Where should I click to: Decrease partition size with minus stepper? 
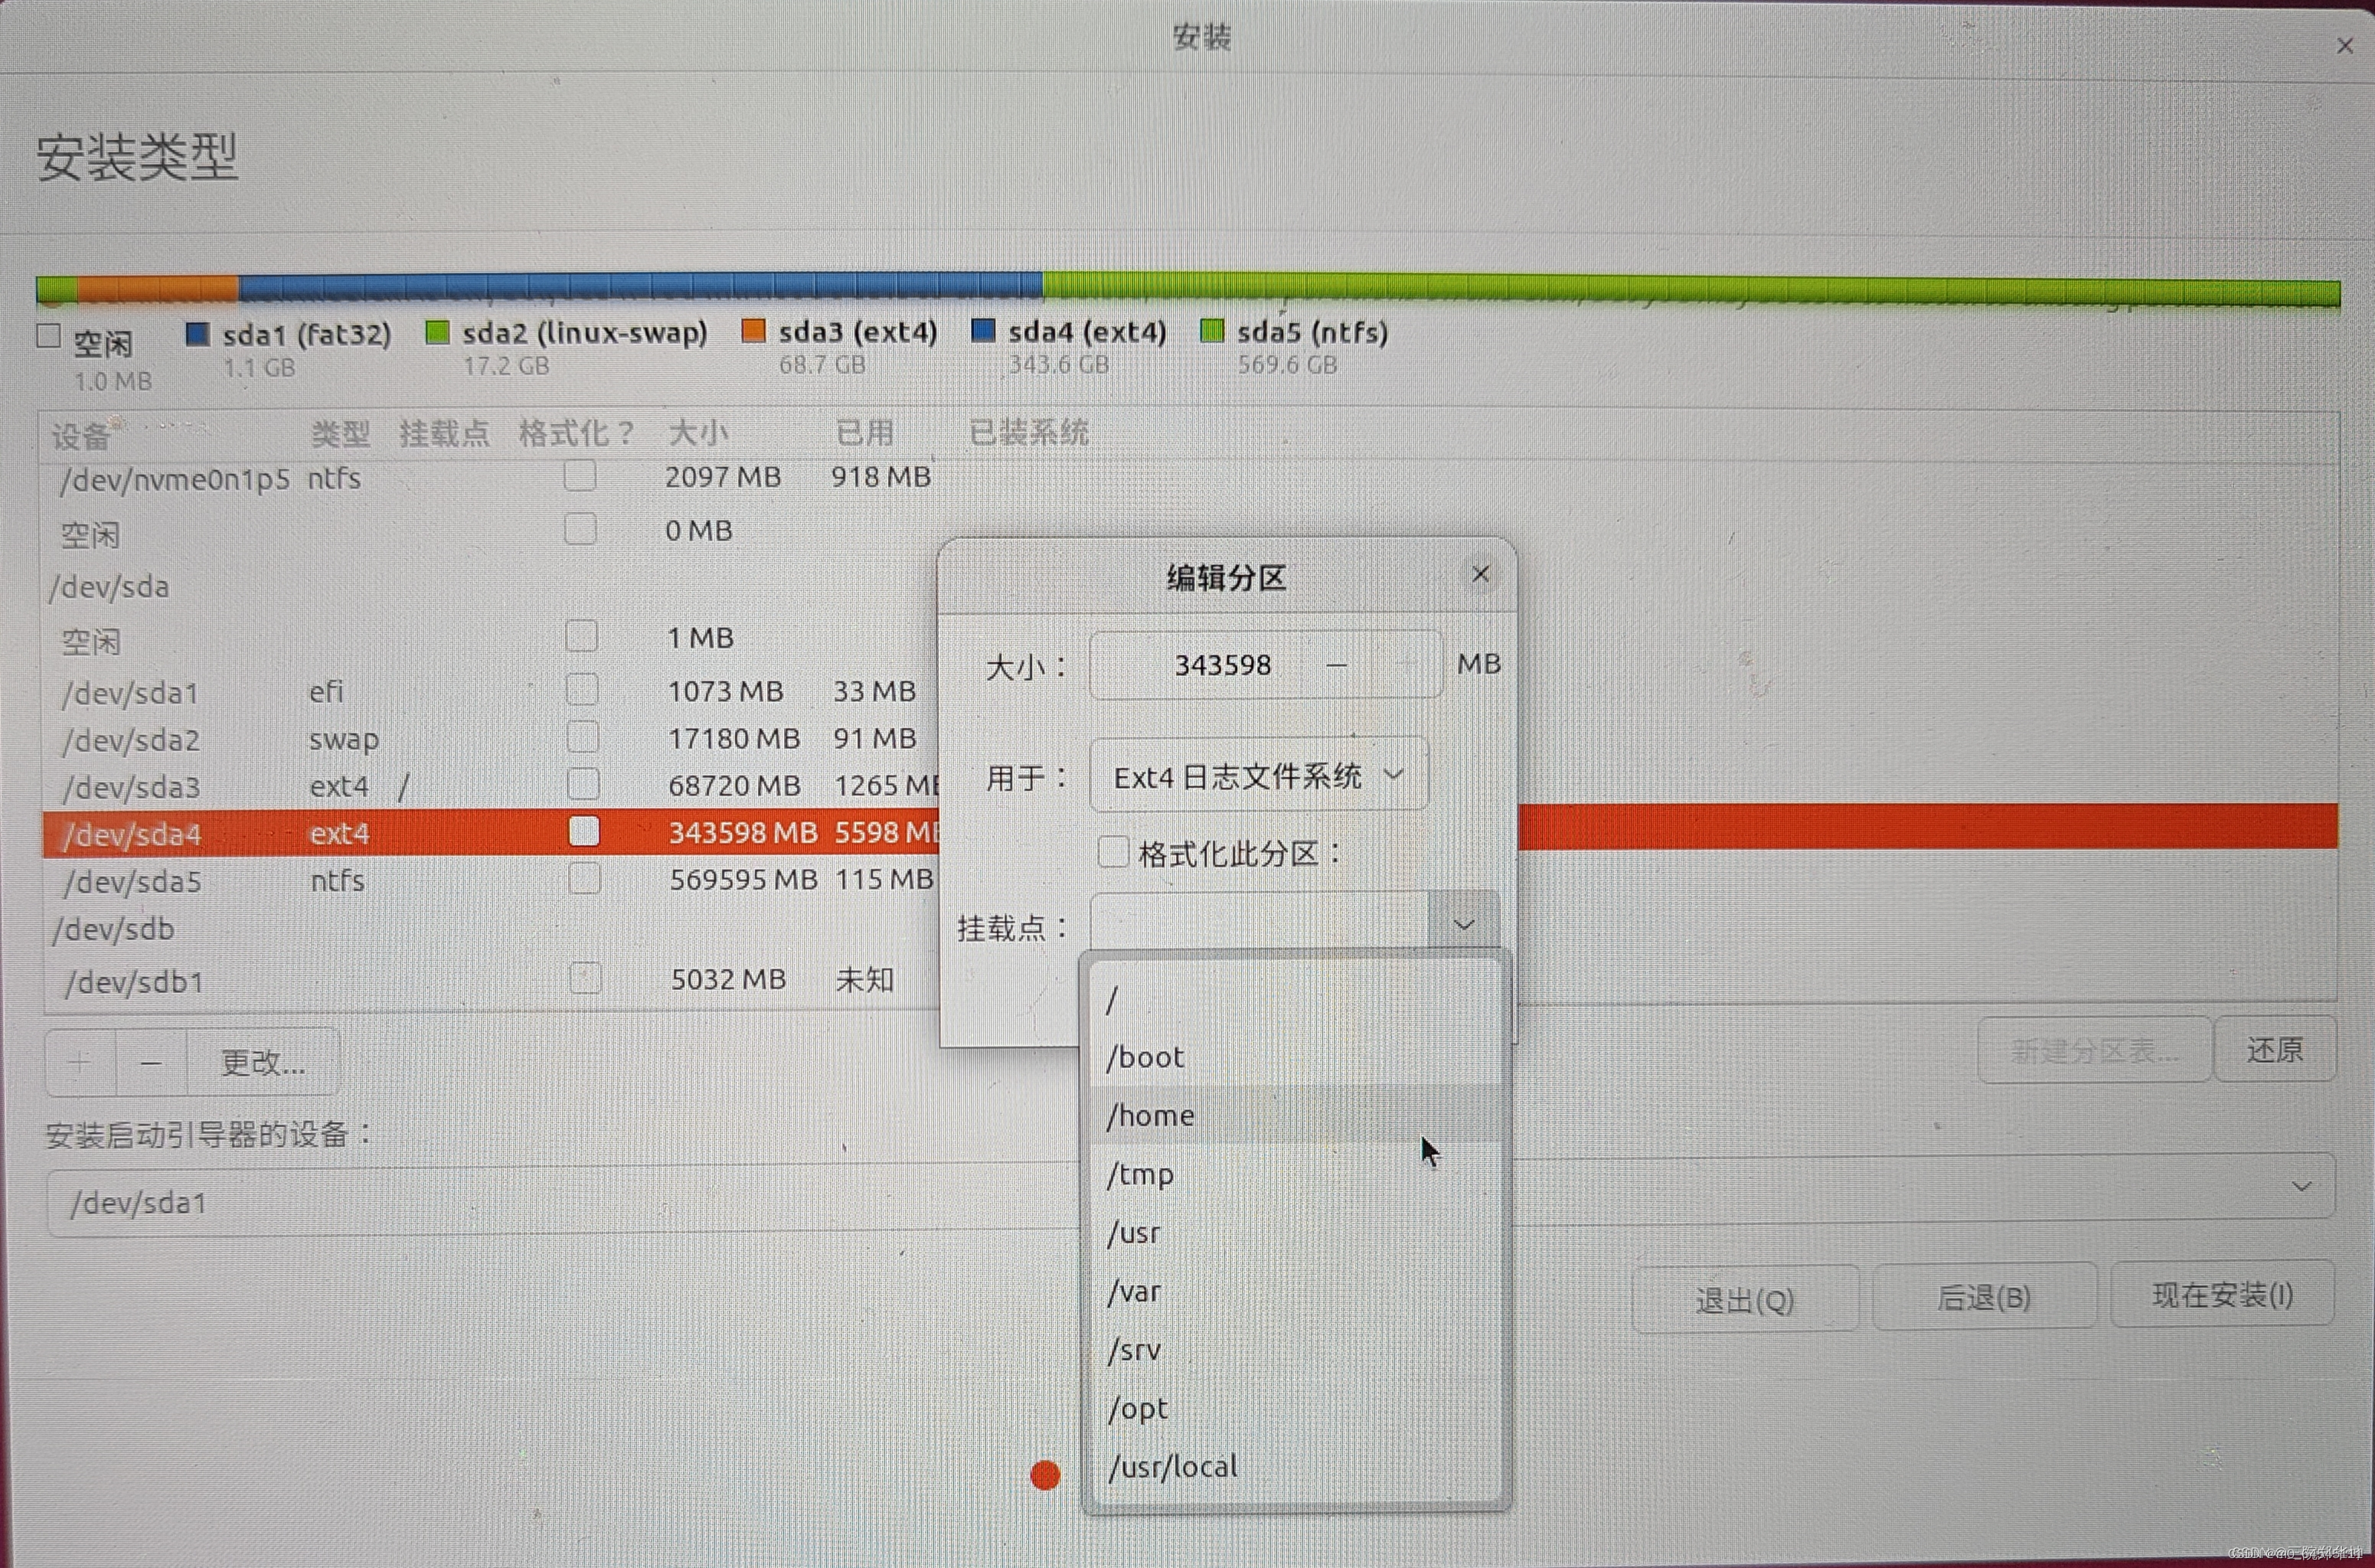click(1336, 665)
